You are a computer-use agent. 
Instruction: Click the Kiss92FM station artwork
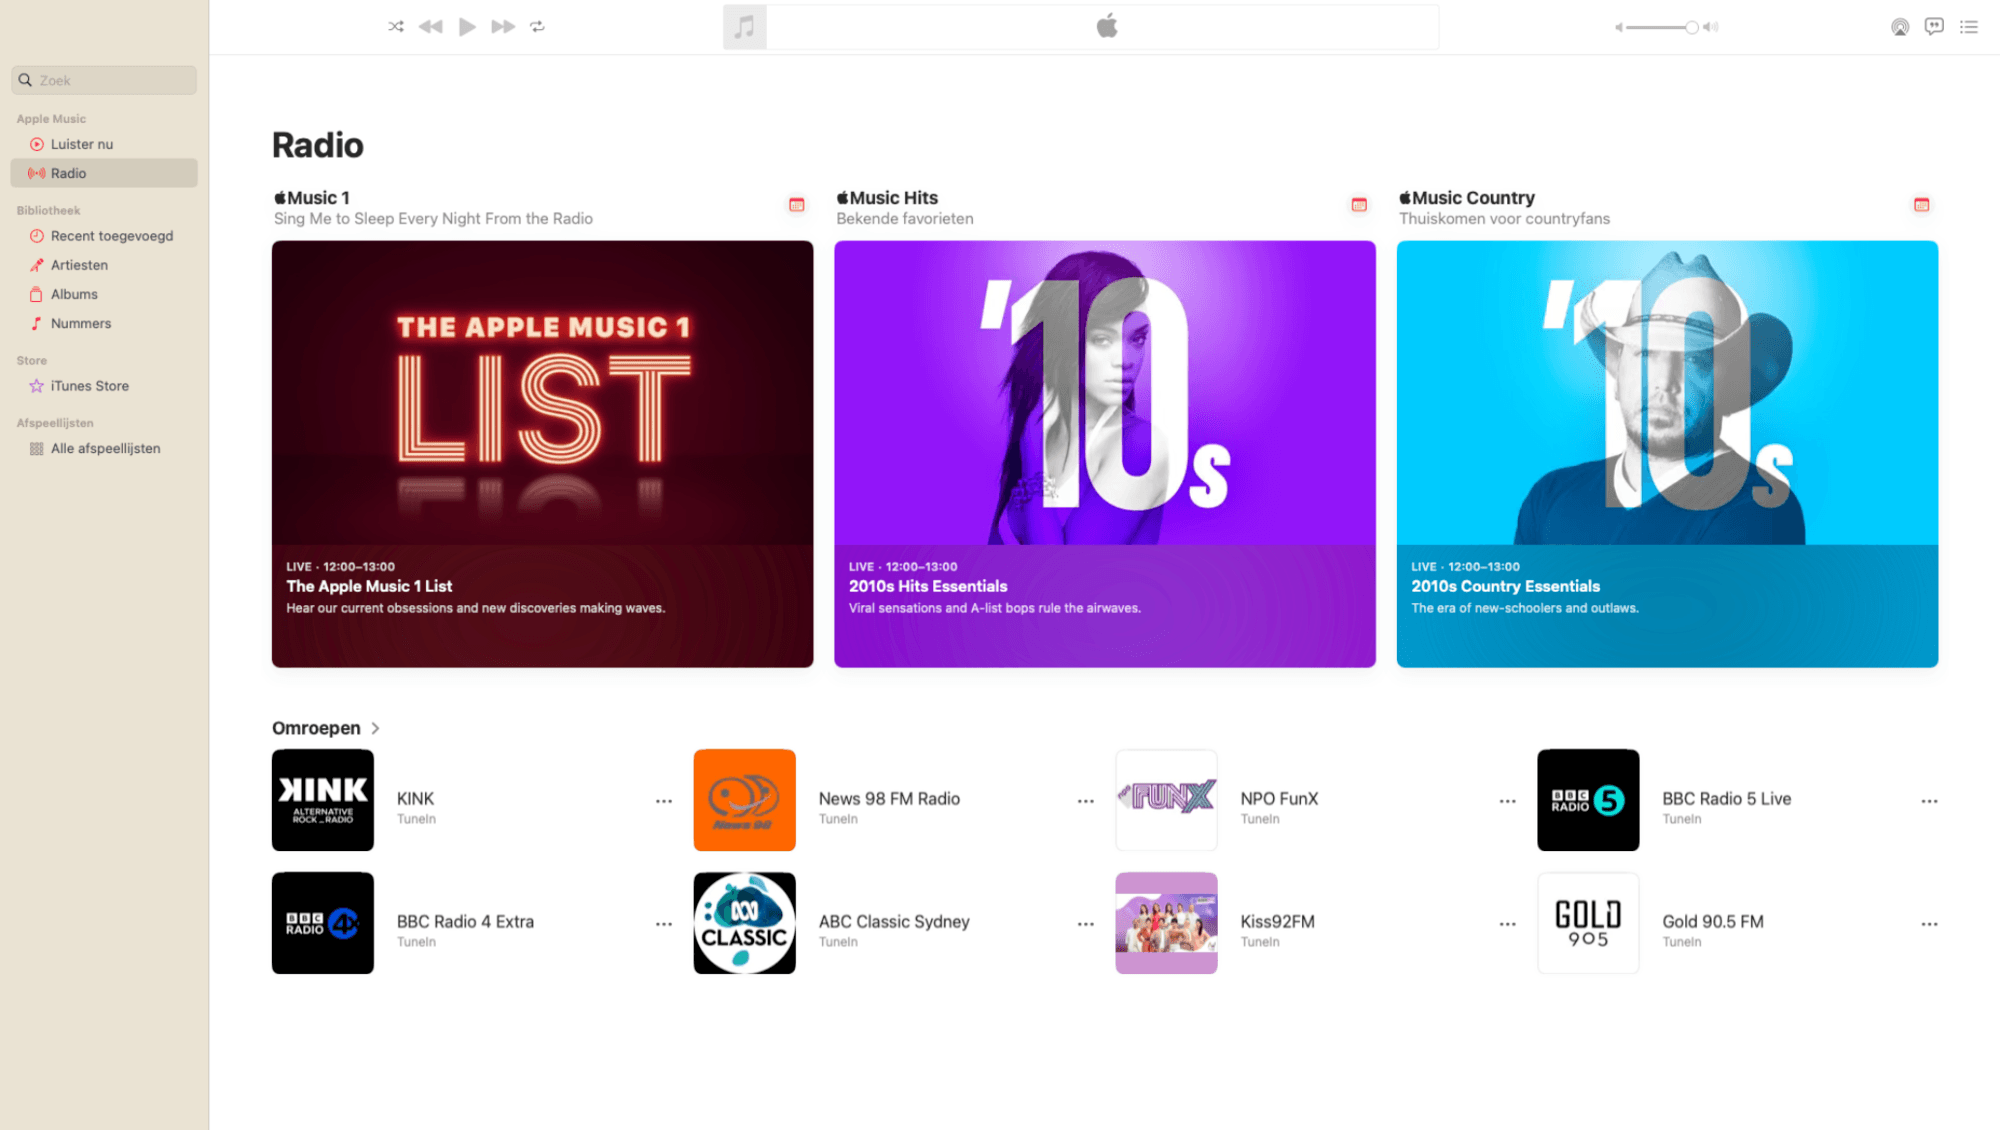click(x=1167, y=923)
